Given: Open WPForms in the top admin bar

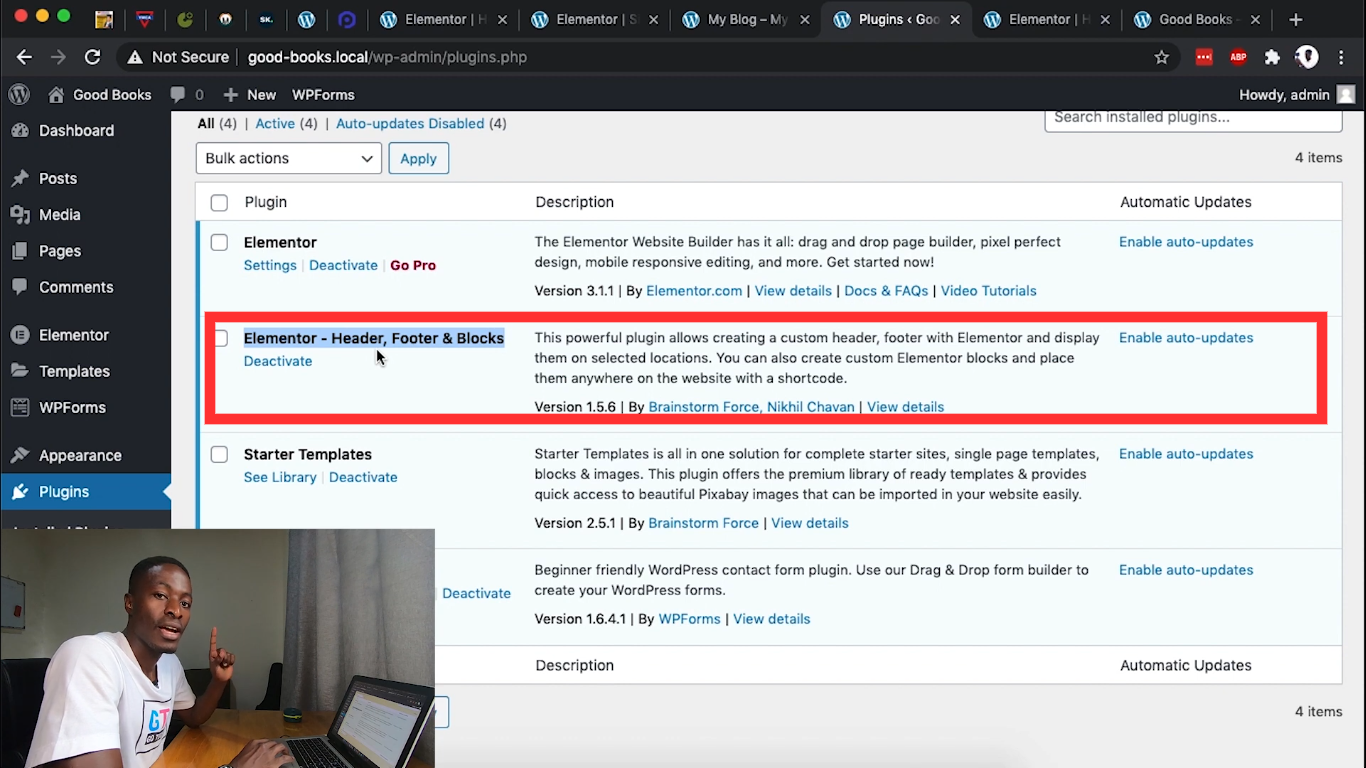Looking at the screenshot, I should [x=323, y=94].
